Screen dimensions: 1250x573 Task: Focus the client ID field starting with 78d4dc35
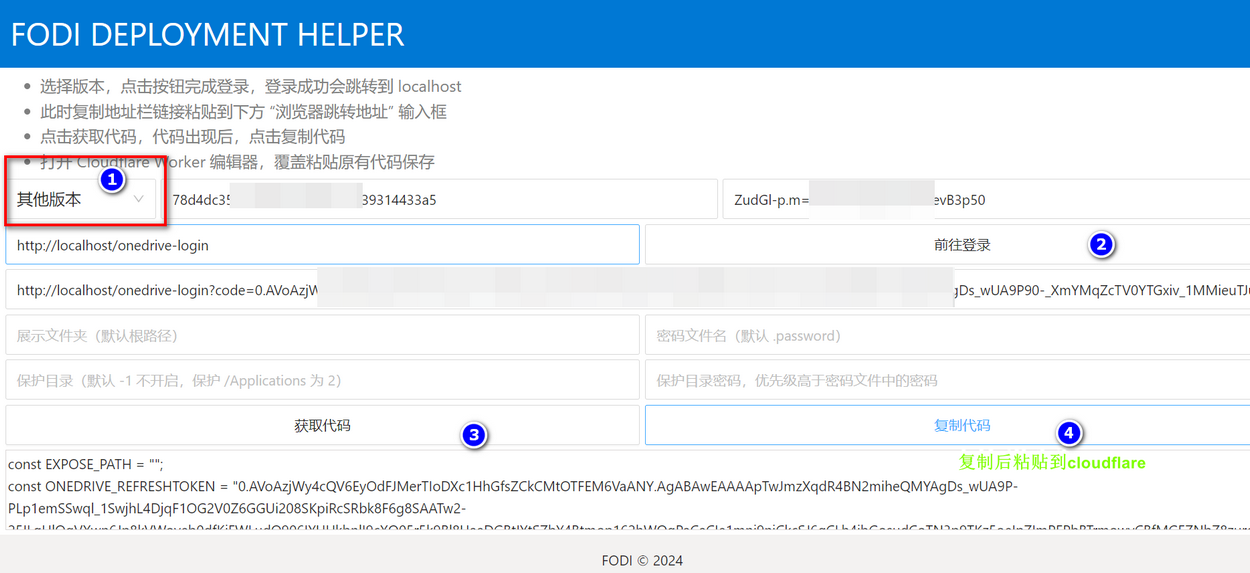(440, 200)
